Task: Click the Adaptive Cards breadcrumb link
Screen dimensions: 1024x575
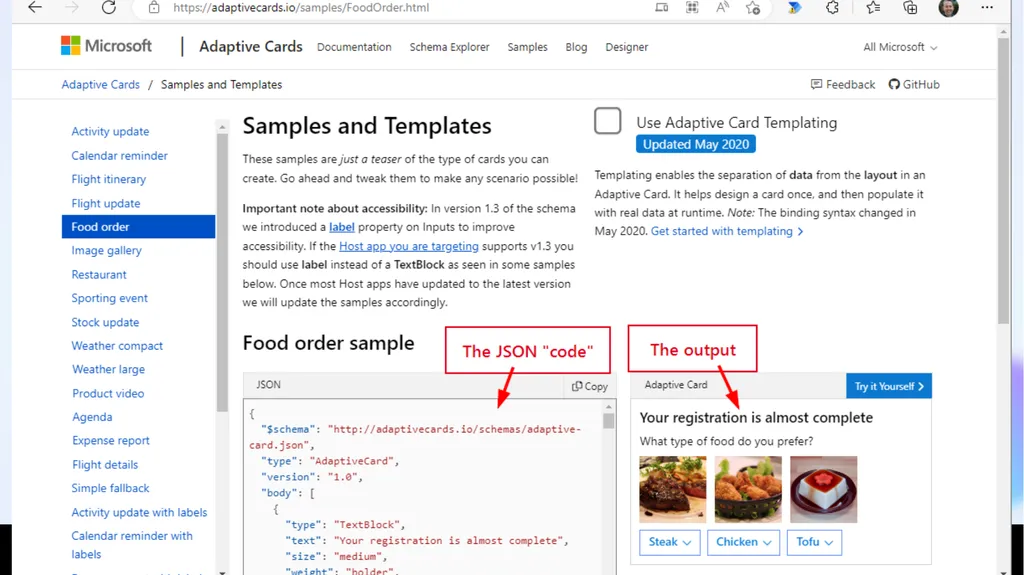Action: [101, 84]
